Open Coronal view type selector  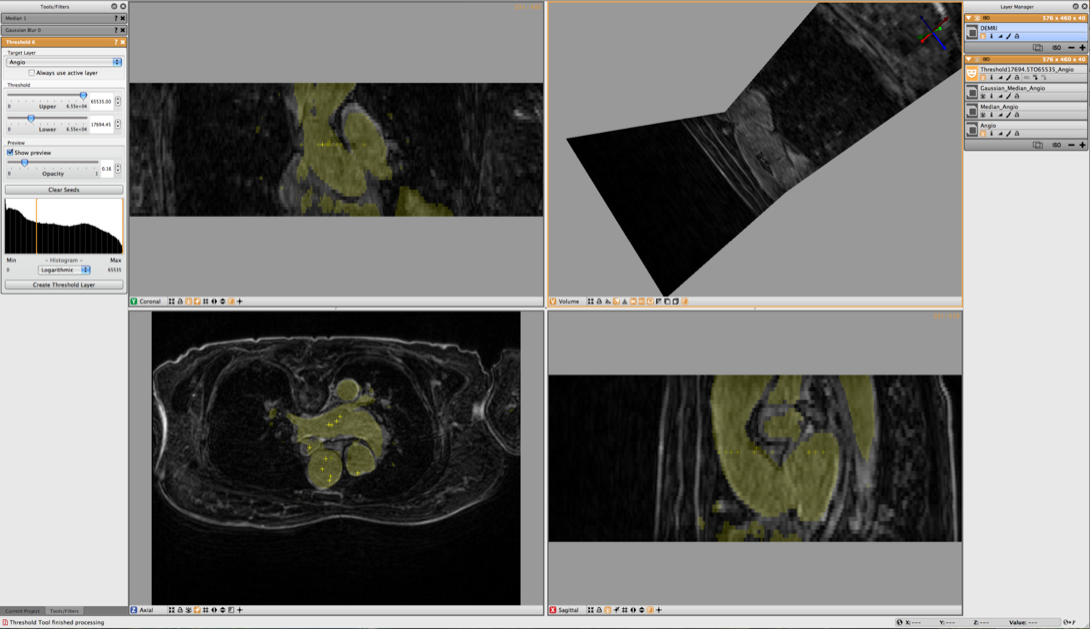(x=146, y=302)
